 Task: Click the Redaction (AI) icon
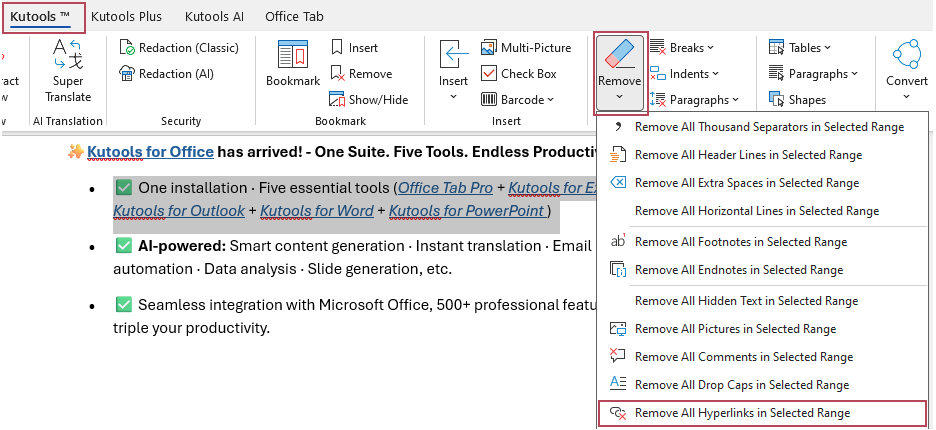point(127,73)
